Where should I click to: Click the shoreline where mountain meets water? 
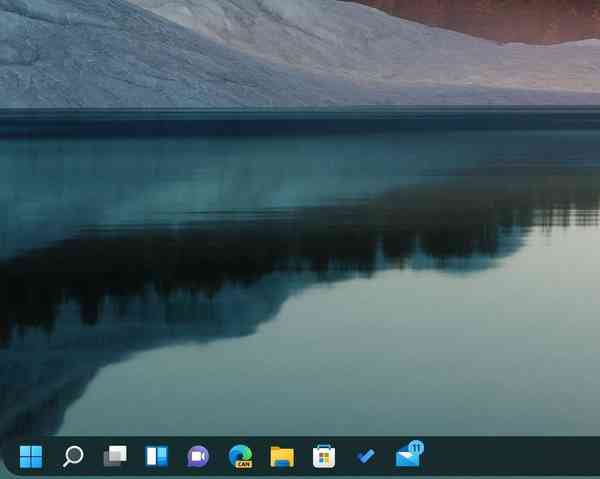point(300,107)
